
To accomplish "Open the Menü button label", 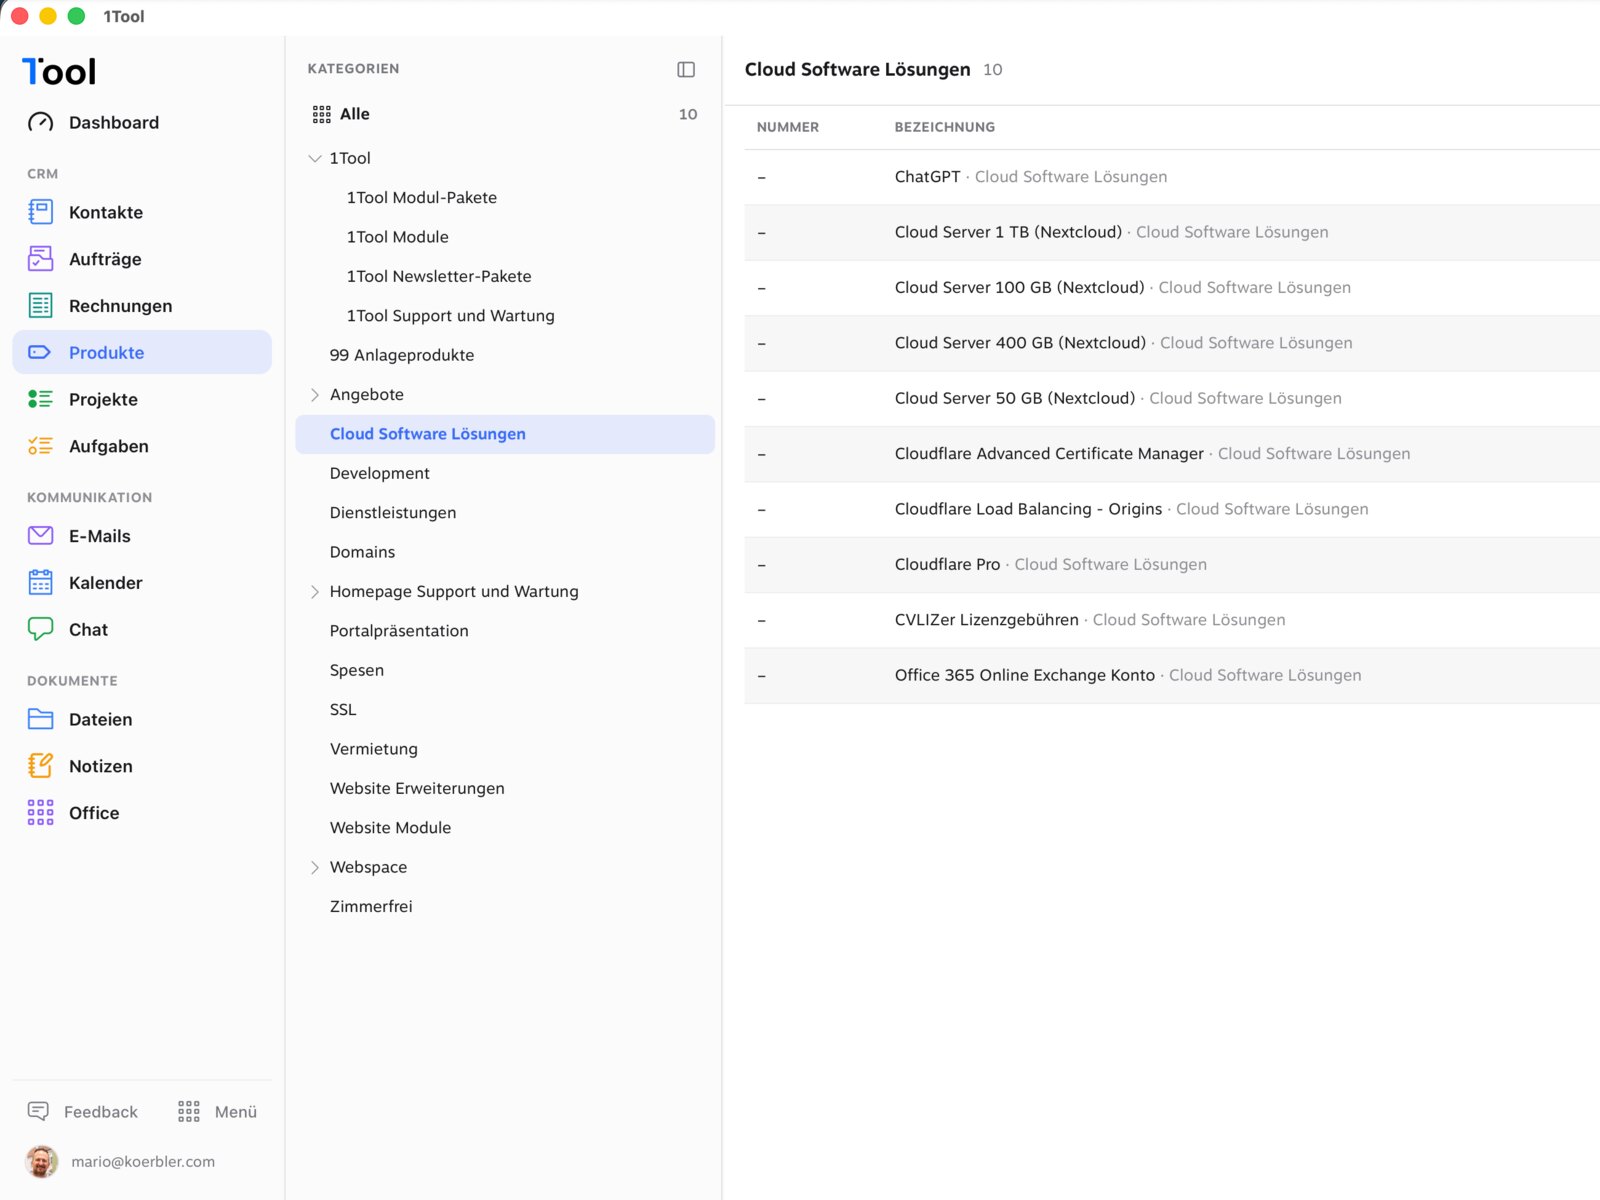I will pos(236,1112).
